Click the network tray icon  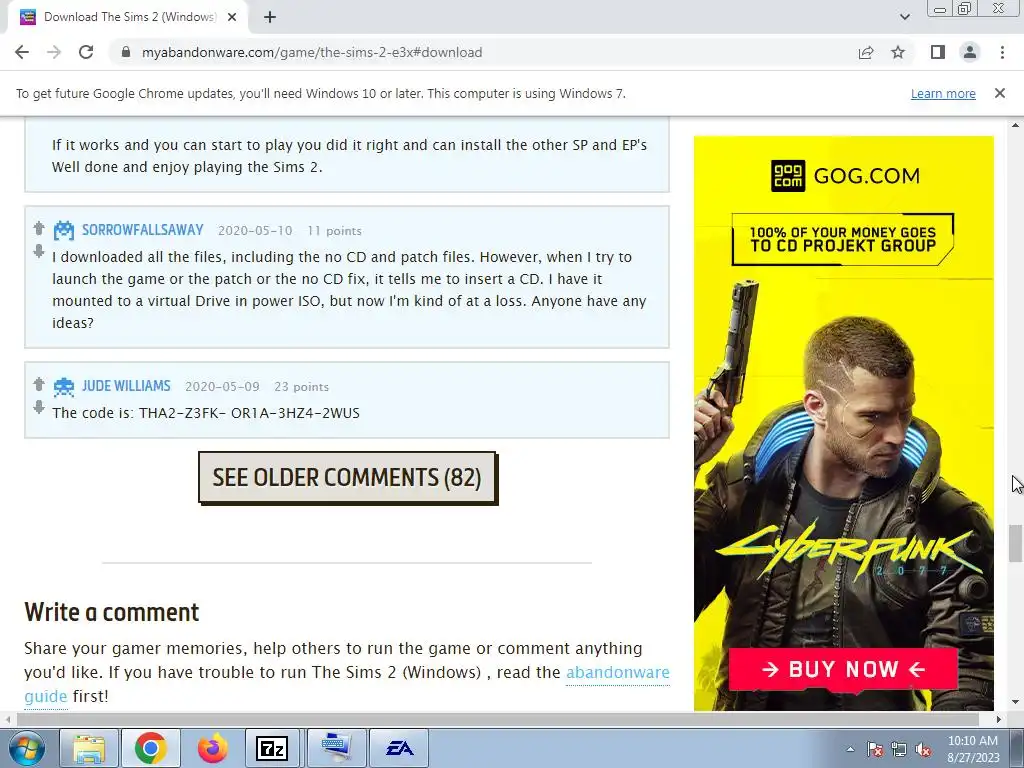[899, 749]
